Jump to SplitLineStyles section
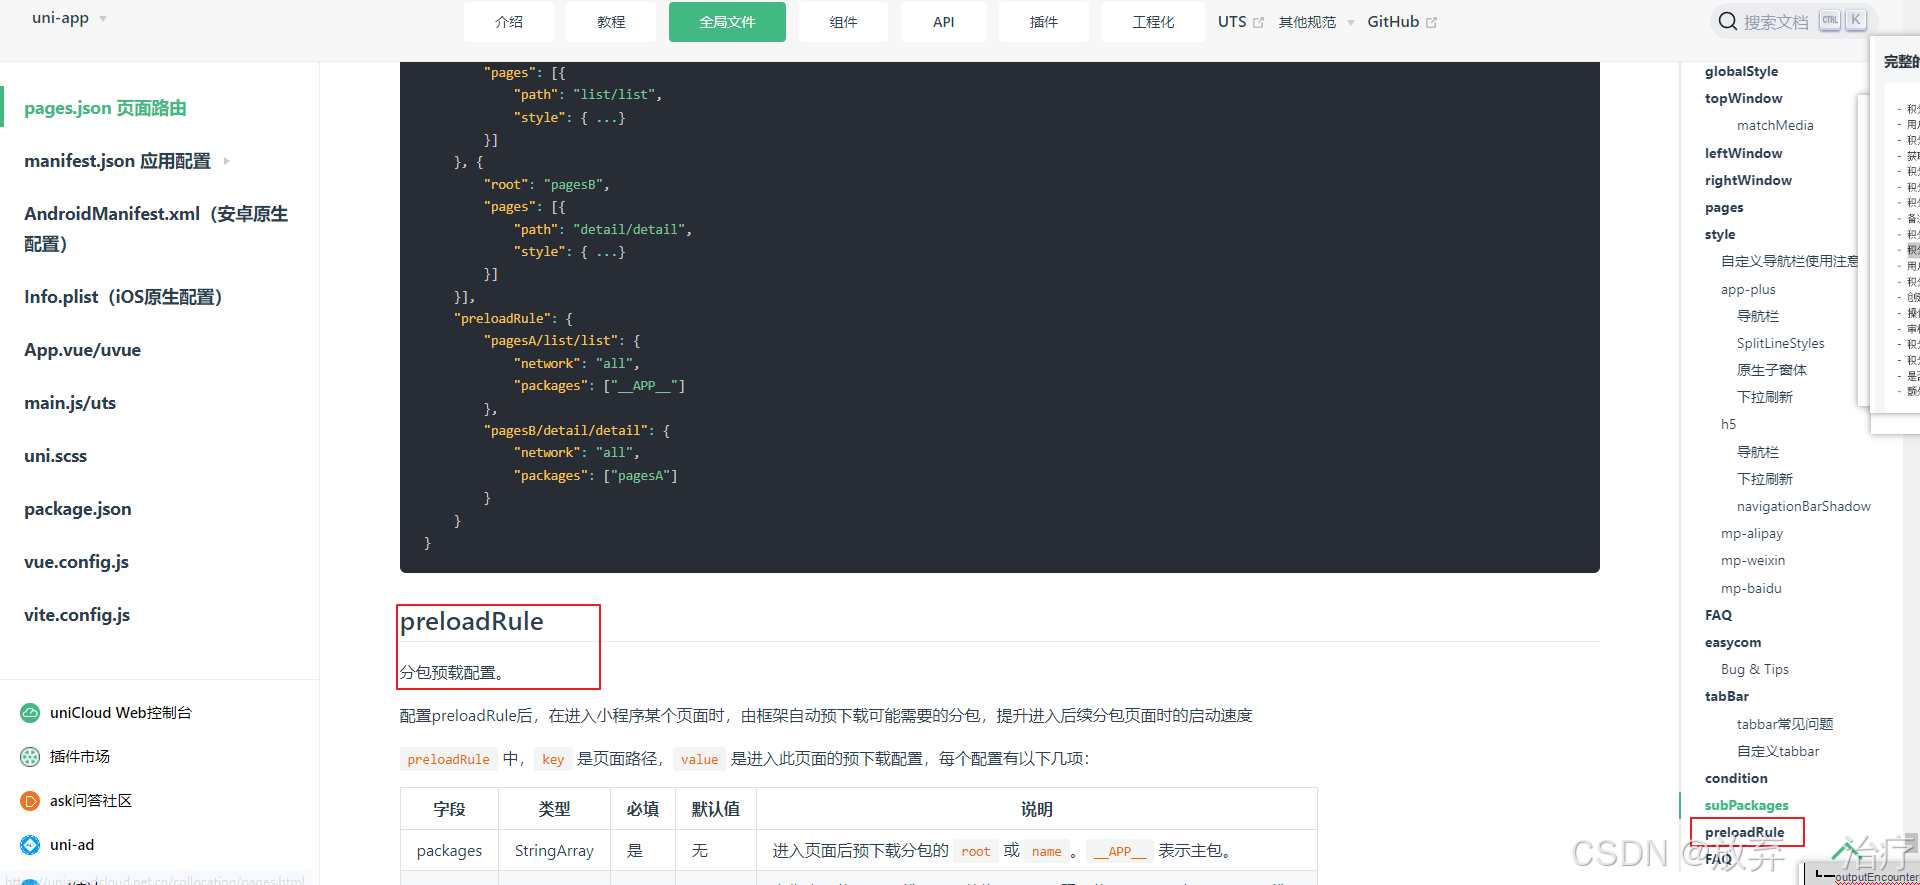Viewport: 1920px width, 885px height. click(x=1780, y=343)
